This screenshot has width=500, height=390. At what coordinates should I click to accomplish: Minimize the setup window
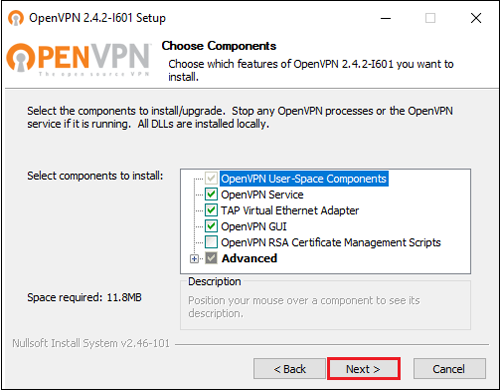[386, 18]
